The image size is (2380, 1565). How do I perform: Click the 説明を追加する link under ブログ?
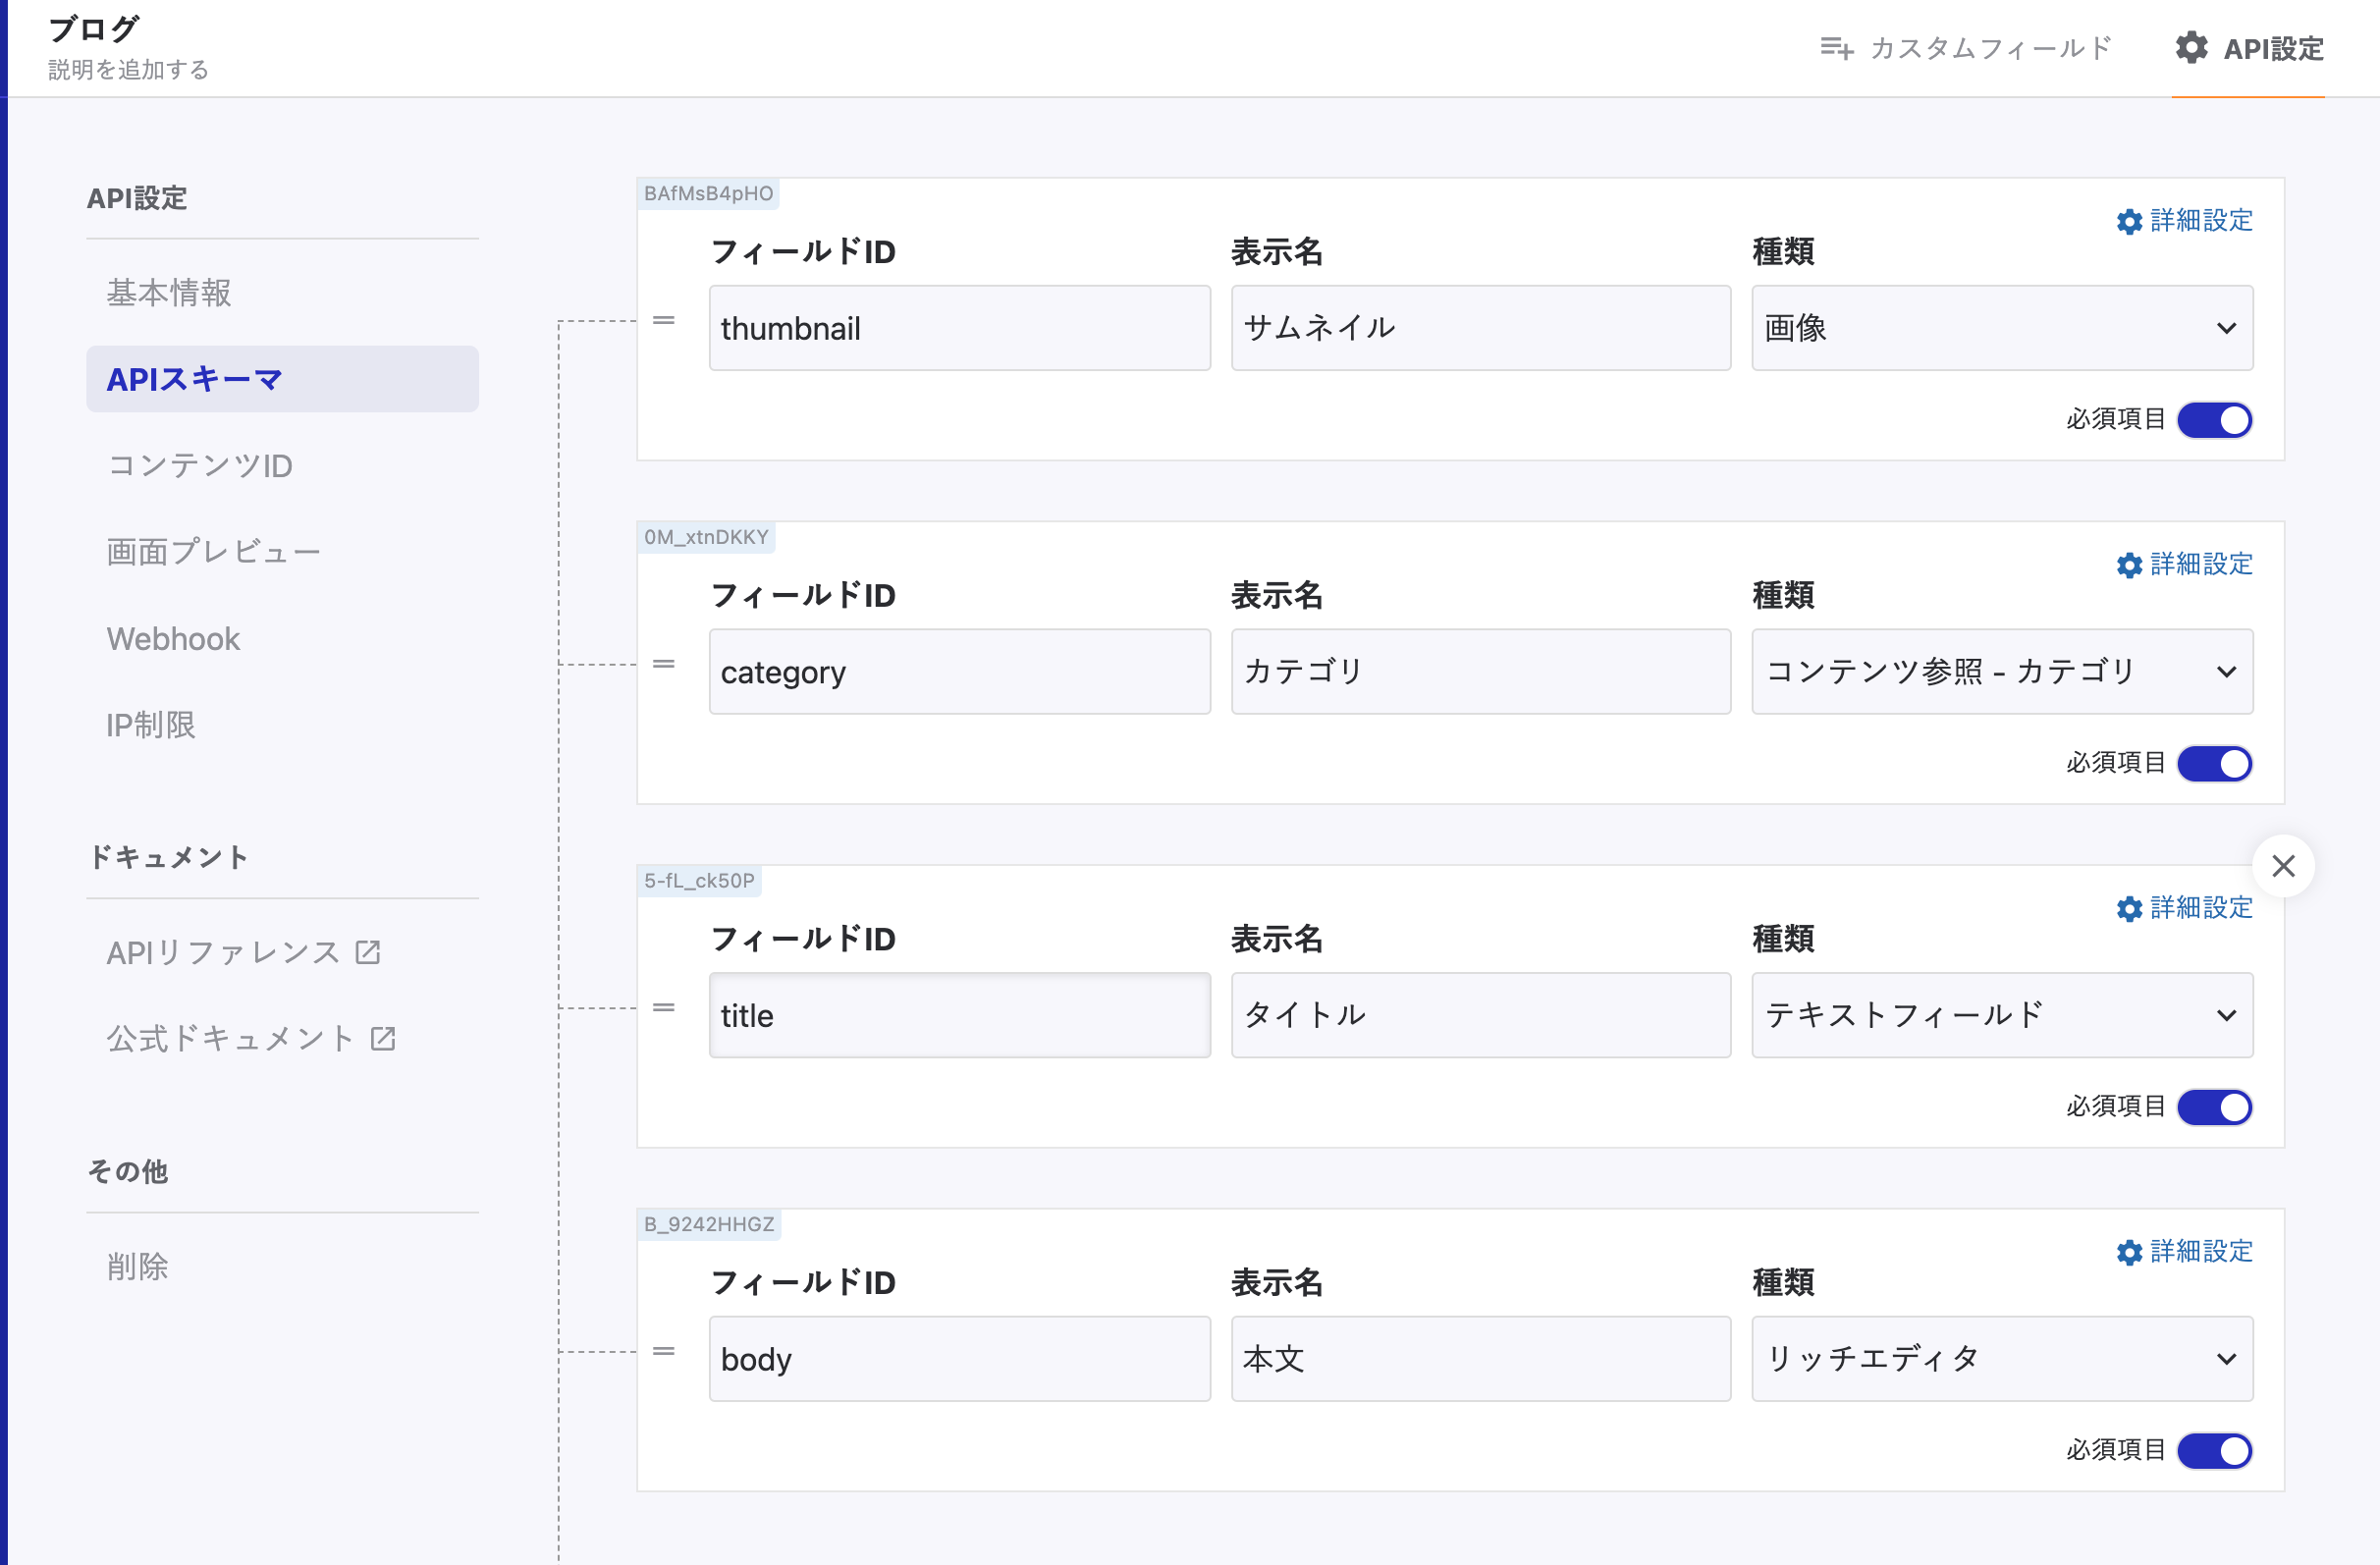click(x=128, y=70)
